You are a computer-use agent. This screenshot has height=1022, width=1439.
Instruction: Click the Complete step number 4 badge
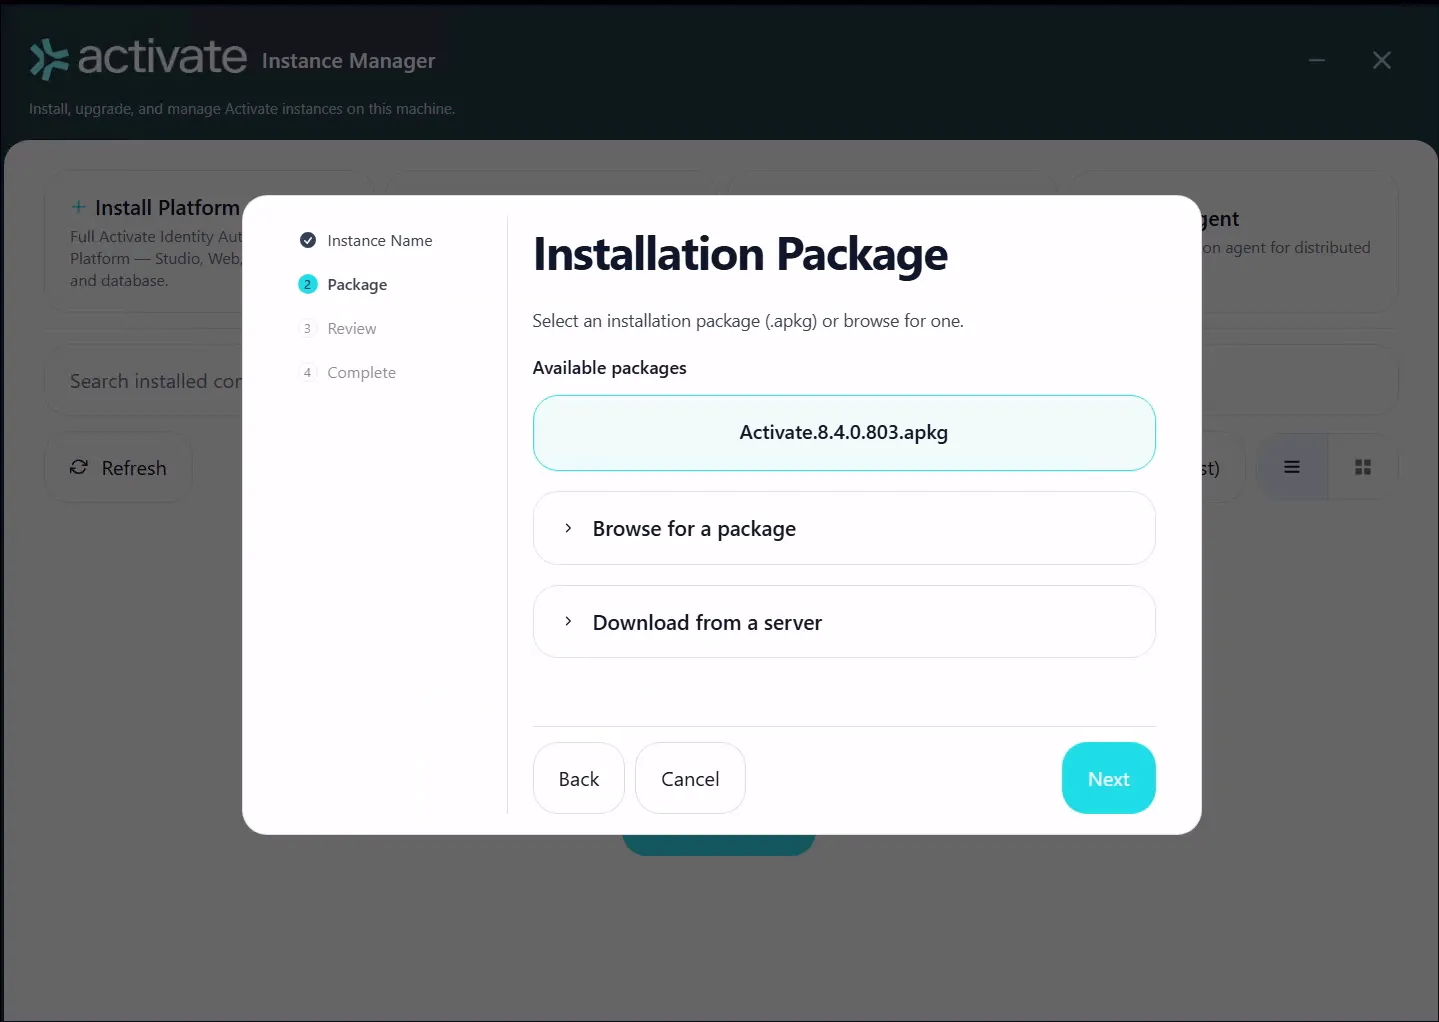[x=307, y=372]
